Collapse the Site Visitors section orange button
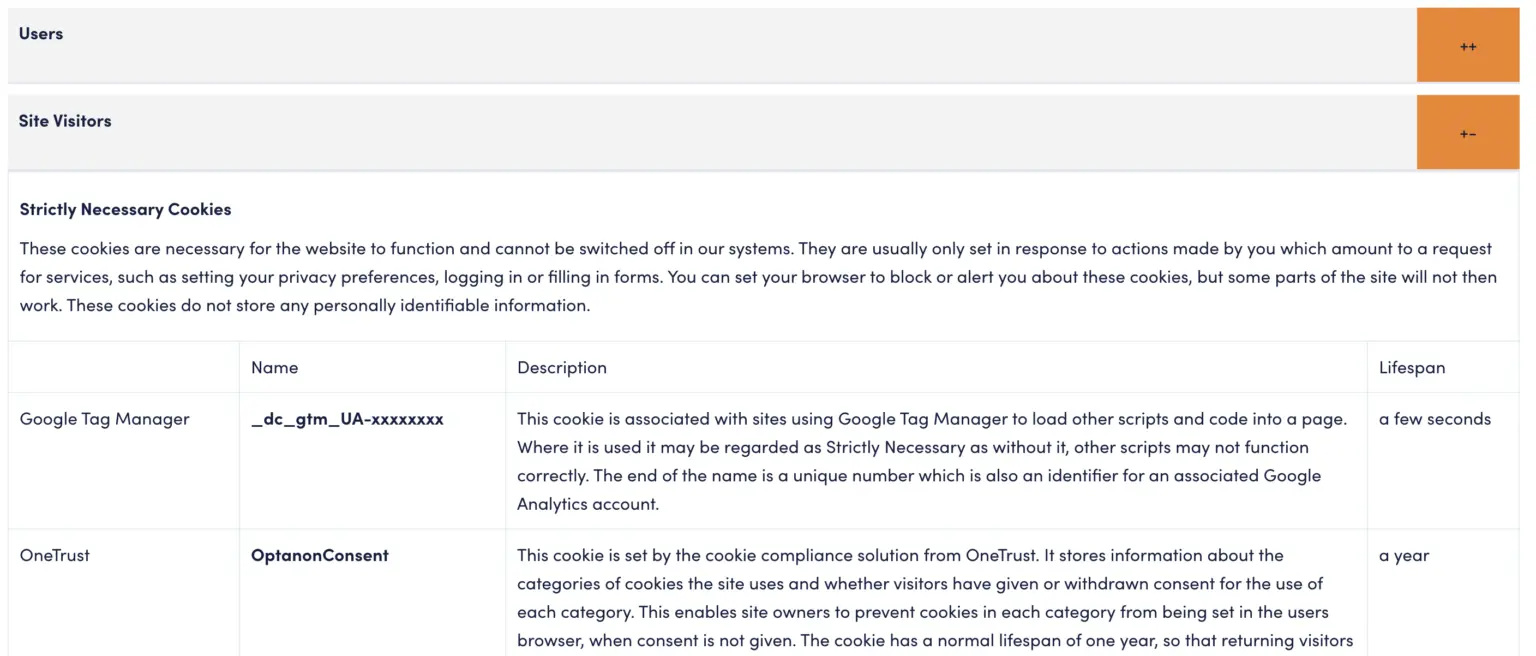 click(1467, 133)
